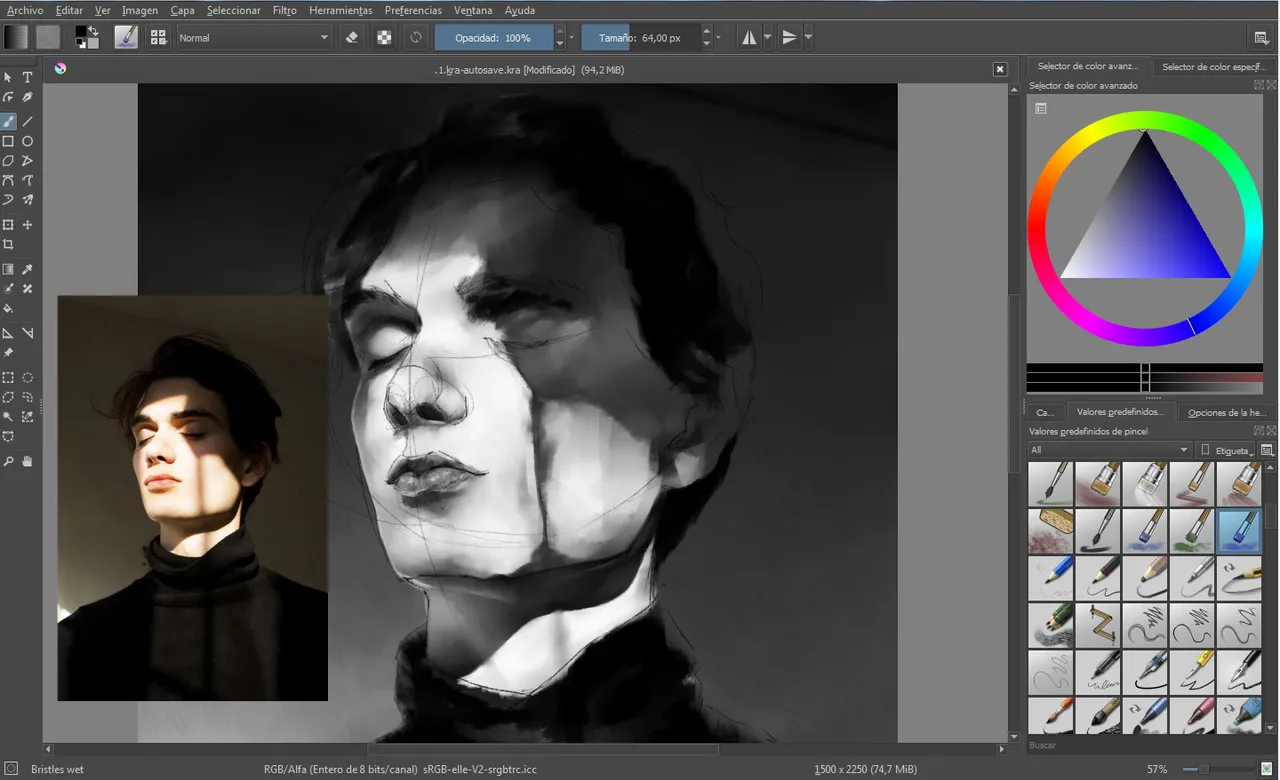Select the blue pencil brush preset
Viewport: 1280px width, 780px height.
pyautogui.click(x=1051, y=578)
